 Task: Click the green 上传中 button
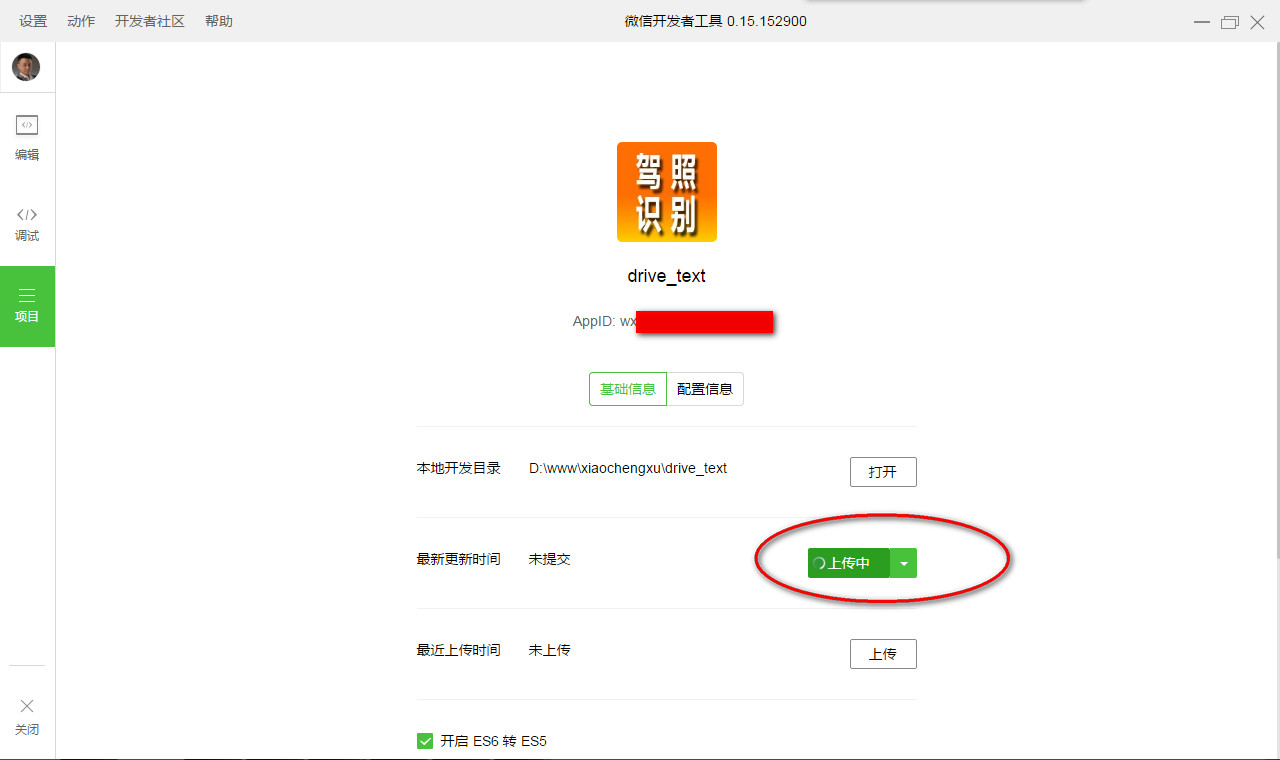(x=848, y=563)
